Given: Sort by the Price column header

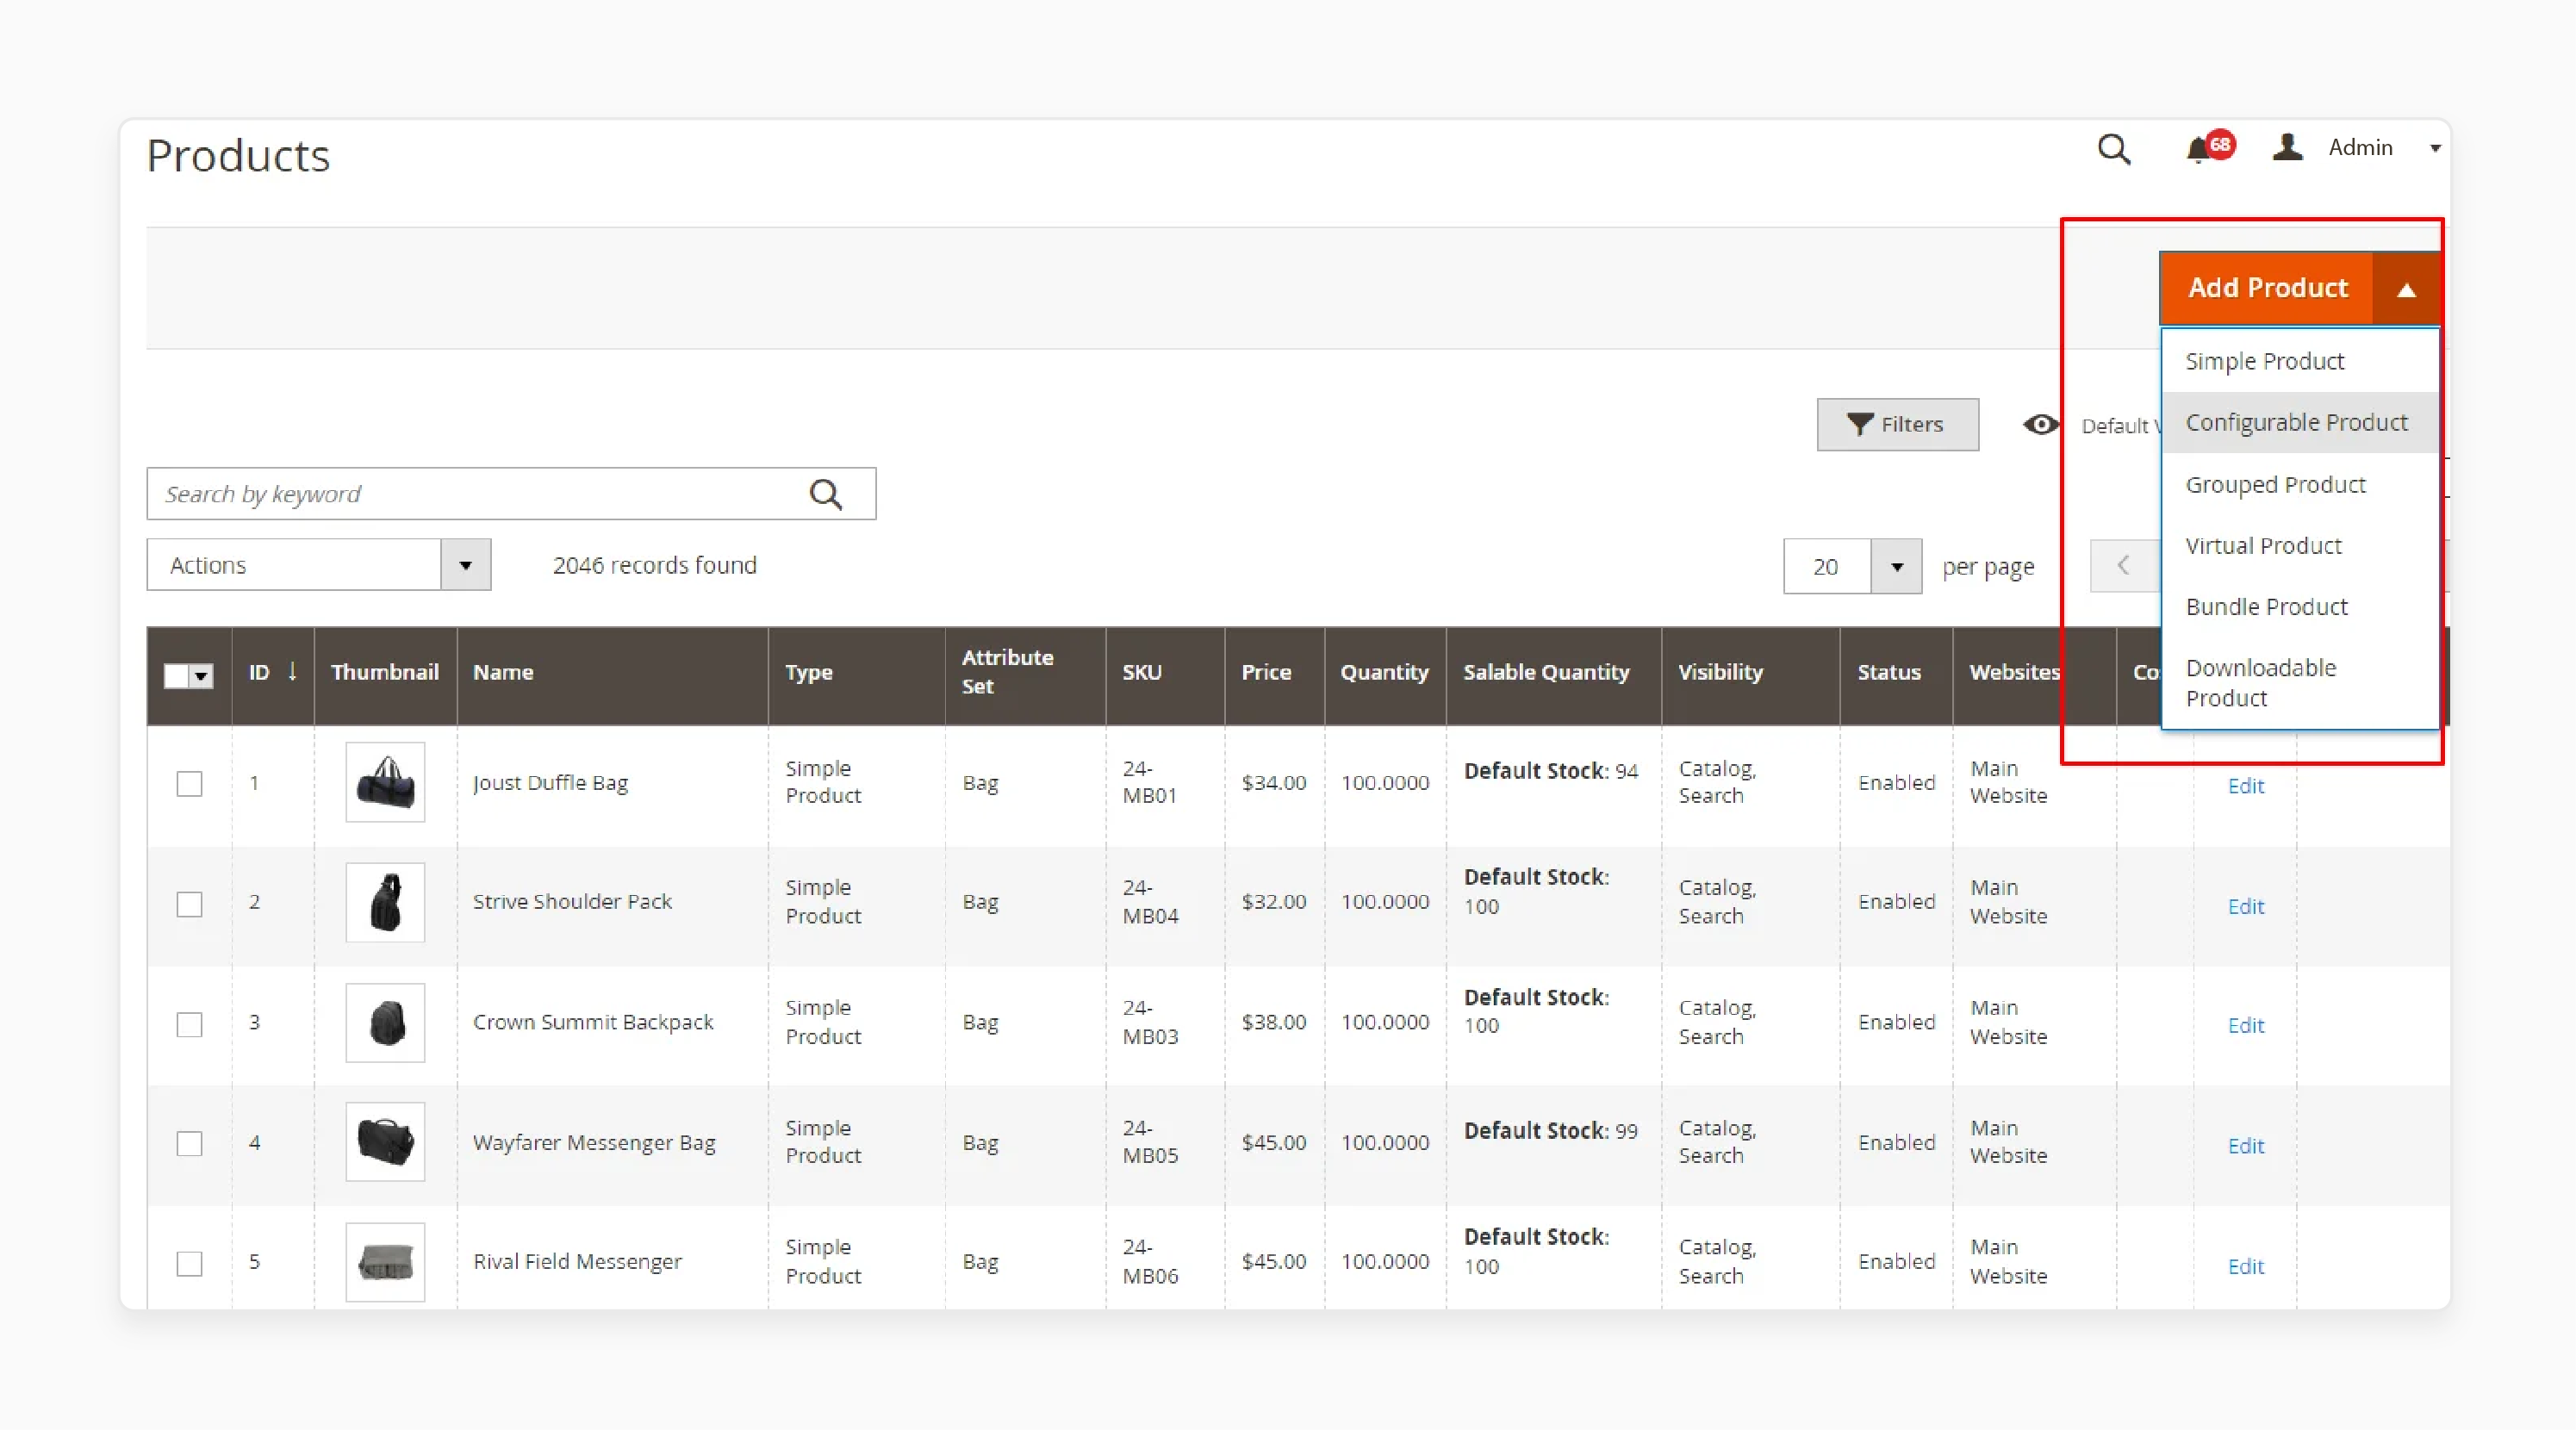Looking at the screenshot, I should pyautogui.click(x=1274, y=672).
